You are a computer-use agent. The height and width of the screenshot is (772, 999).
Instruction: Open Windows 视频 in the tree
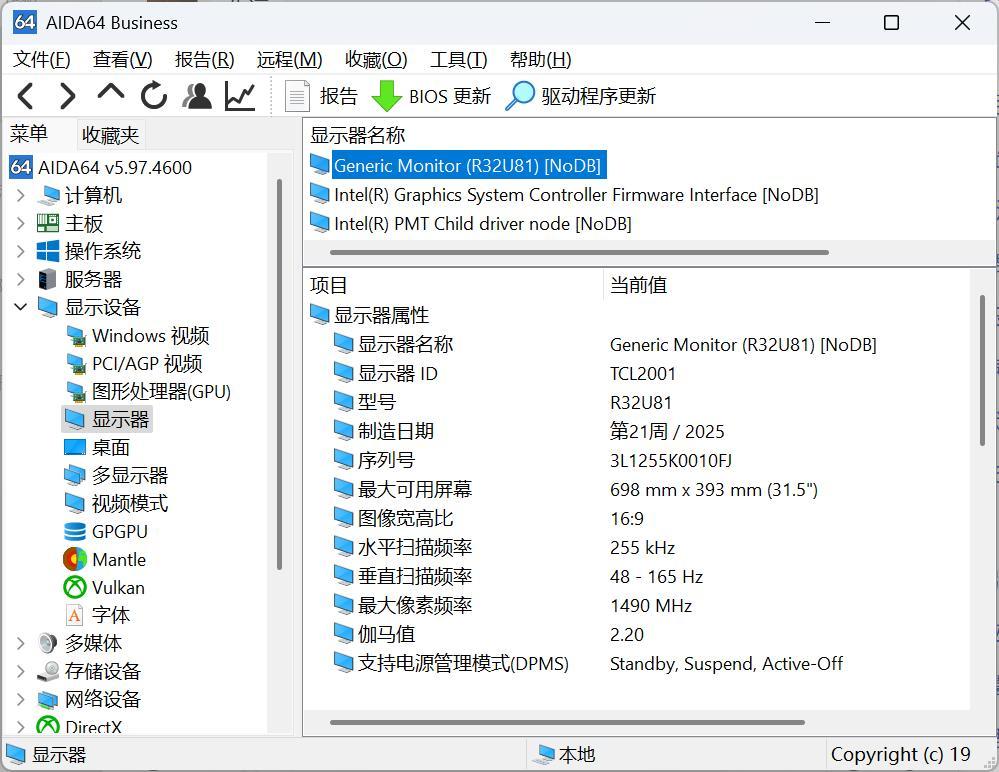pyautogui.click(x=138, y=336)
